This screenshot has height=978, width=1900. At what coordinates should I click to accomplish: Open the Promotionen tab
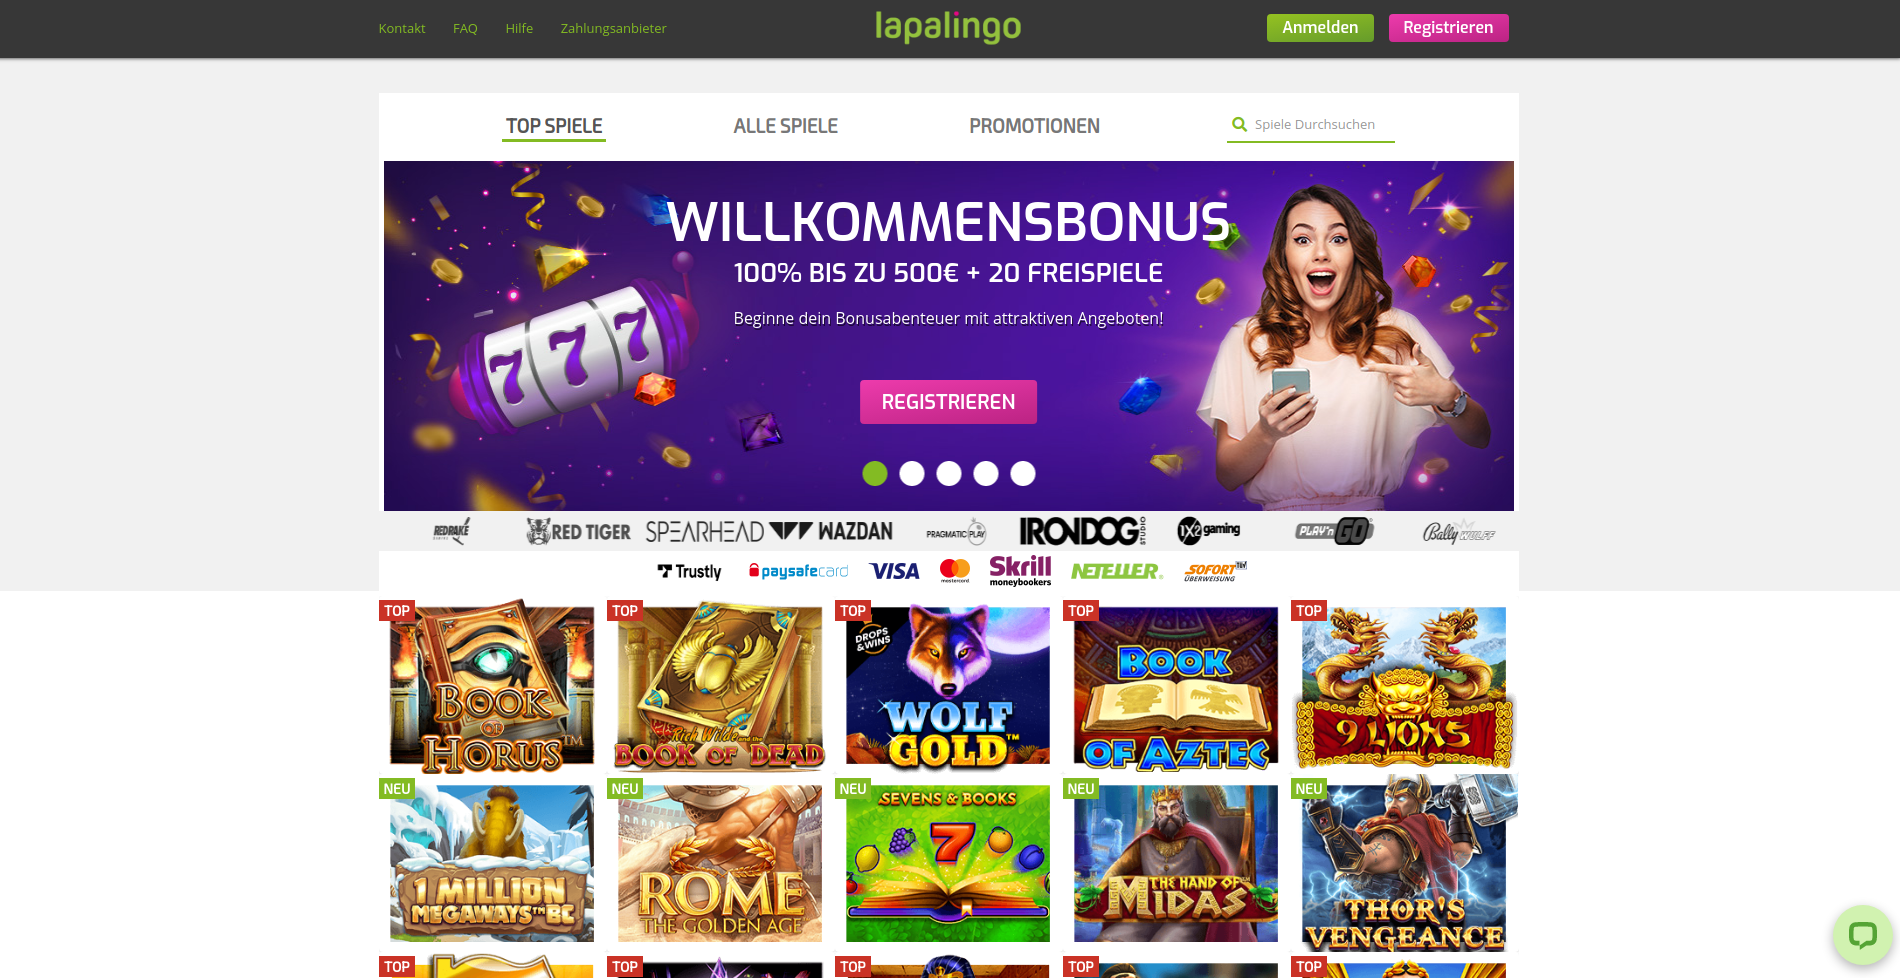1034,126
